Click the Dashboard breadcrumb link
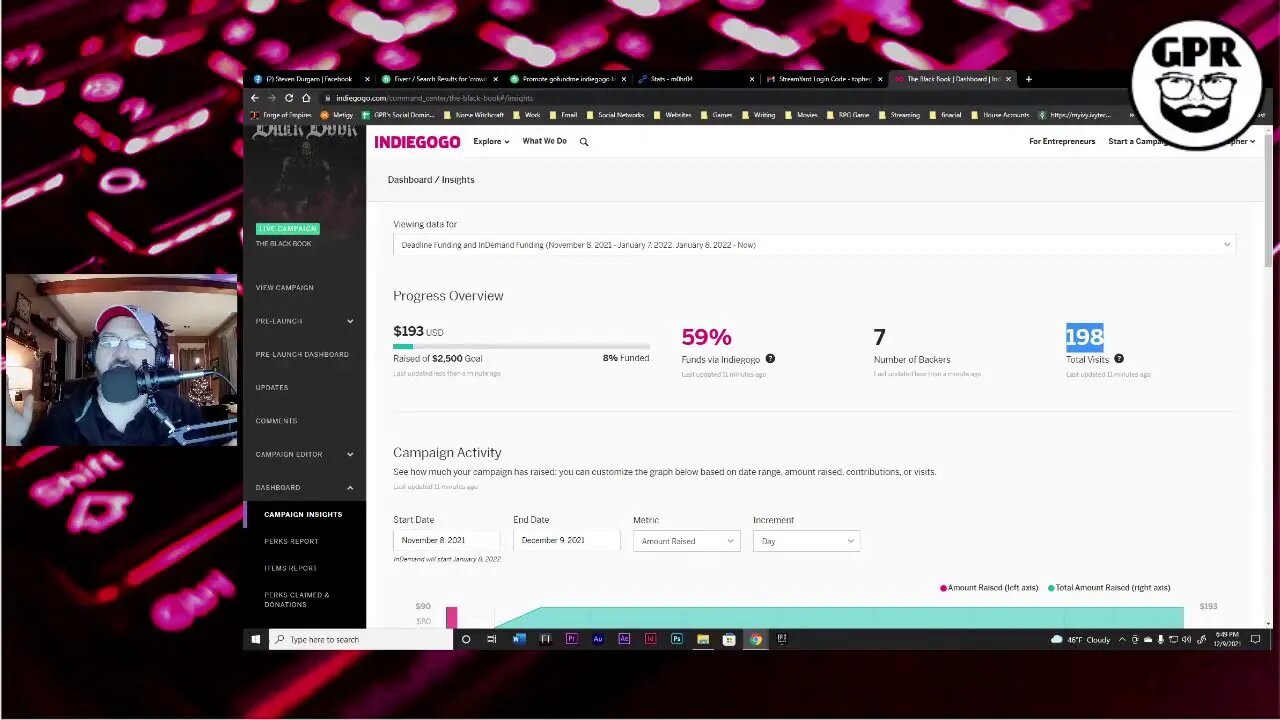1280x720 pixels. [x=410, y=180]
